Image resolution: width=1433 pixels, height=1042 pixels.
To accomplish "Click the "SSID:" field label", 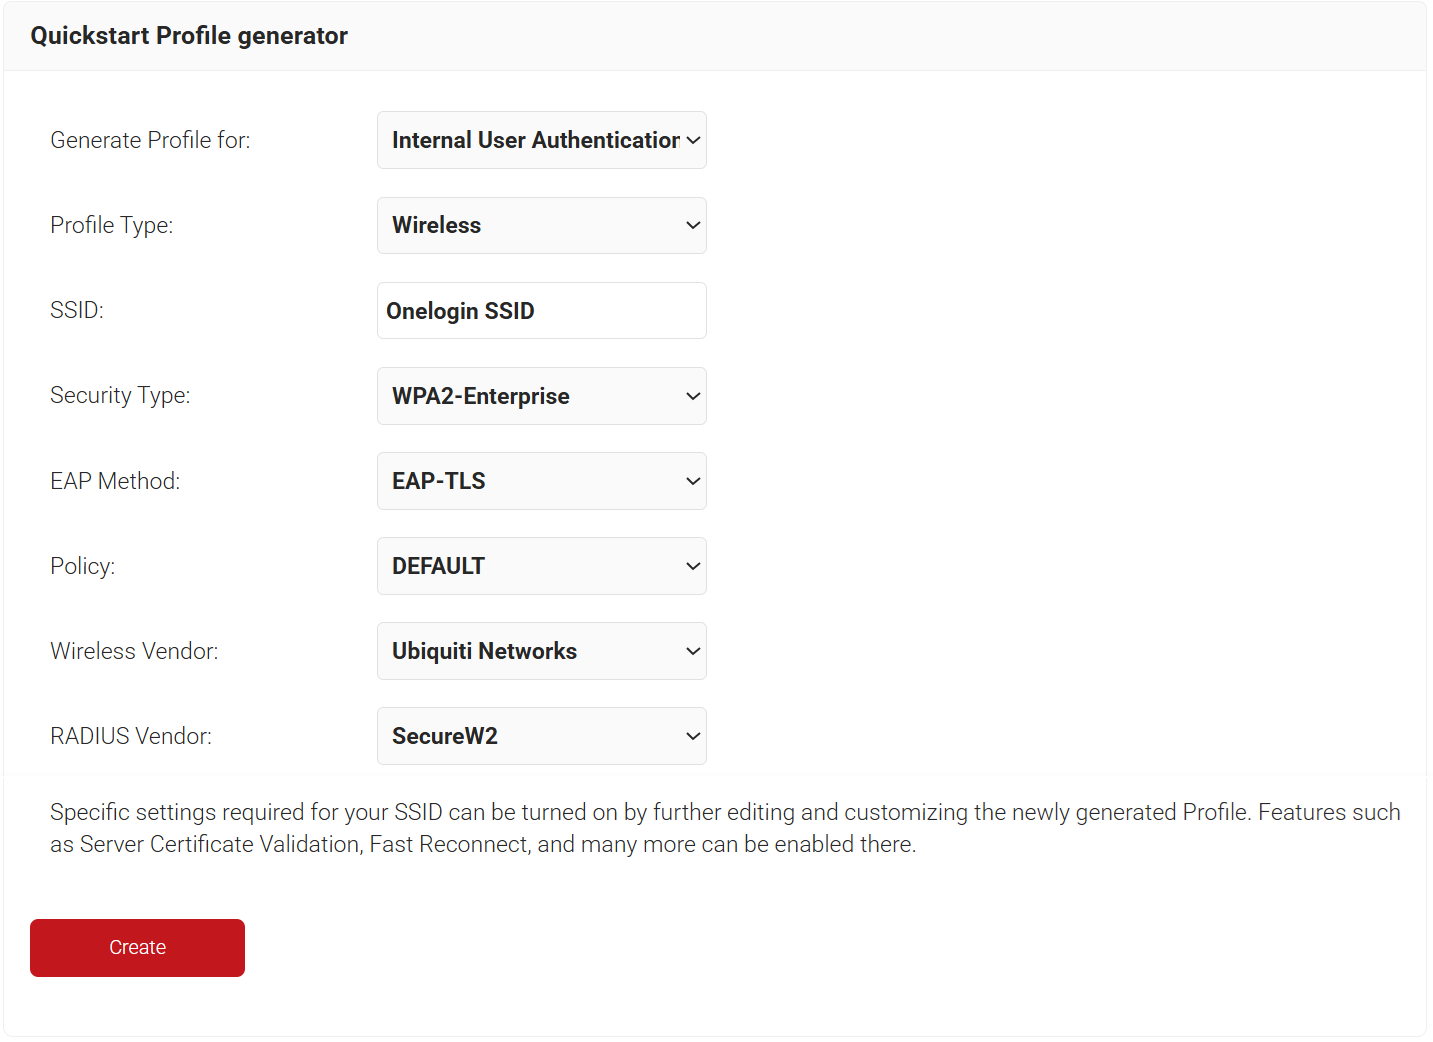I will 77,311.
